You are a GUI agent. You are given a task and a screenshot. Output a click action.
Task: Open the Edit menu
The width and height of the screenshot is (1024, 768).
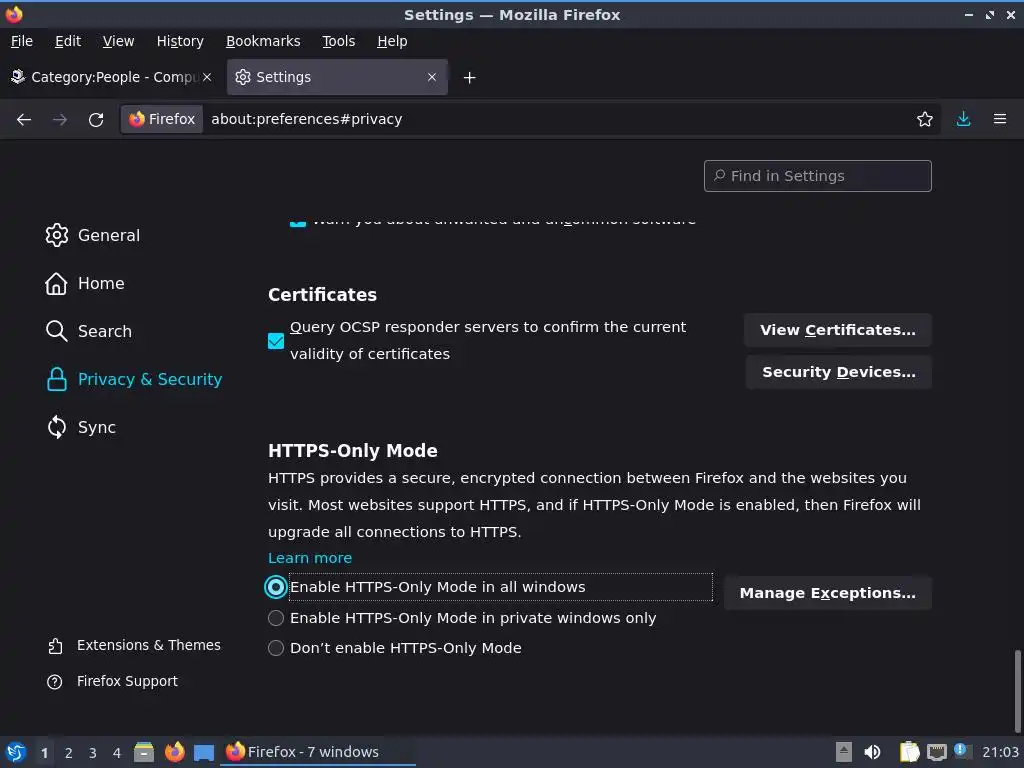tap(68, 41)
